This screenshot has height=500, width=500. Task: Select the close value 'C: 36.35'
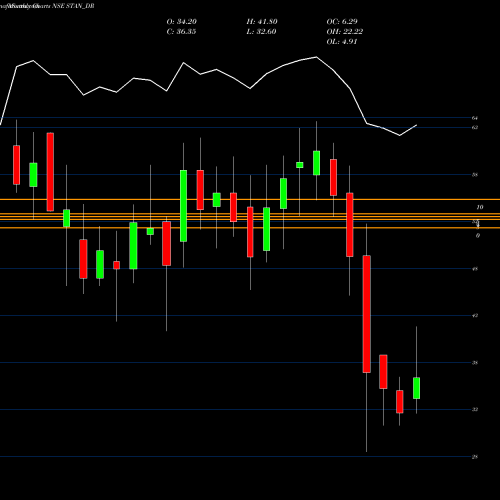[181, 32]
